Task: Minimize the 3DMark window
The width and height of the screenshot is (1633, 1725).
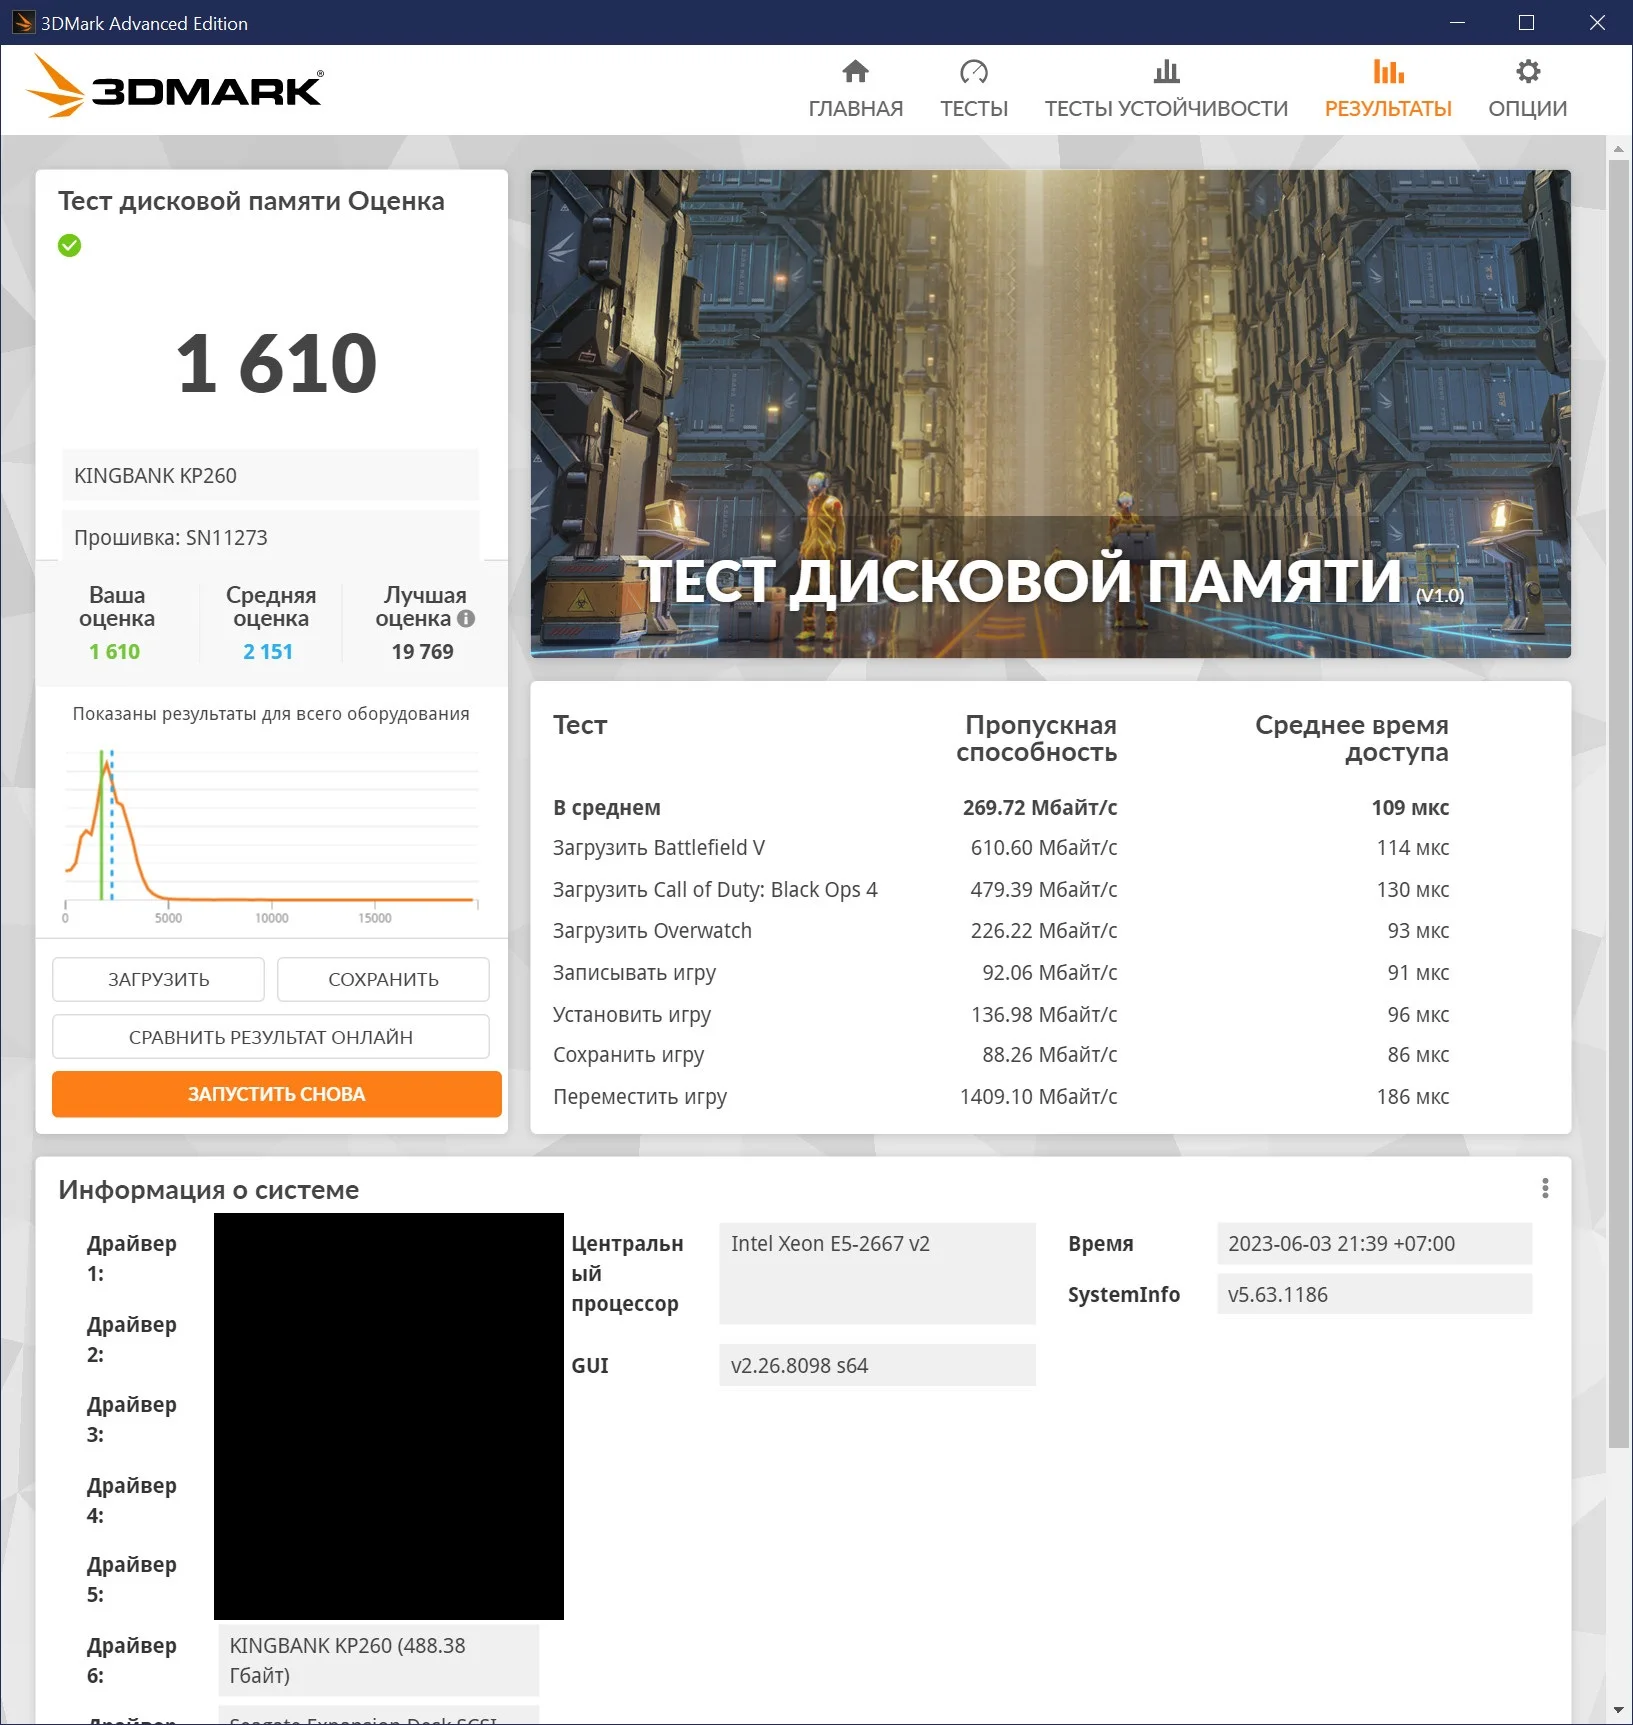Action: pyautogui.click(x=1457, y=22)
